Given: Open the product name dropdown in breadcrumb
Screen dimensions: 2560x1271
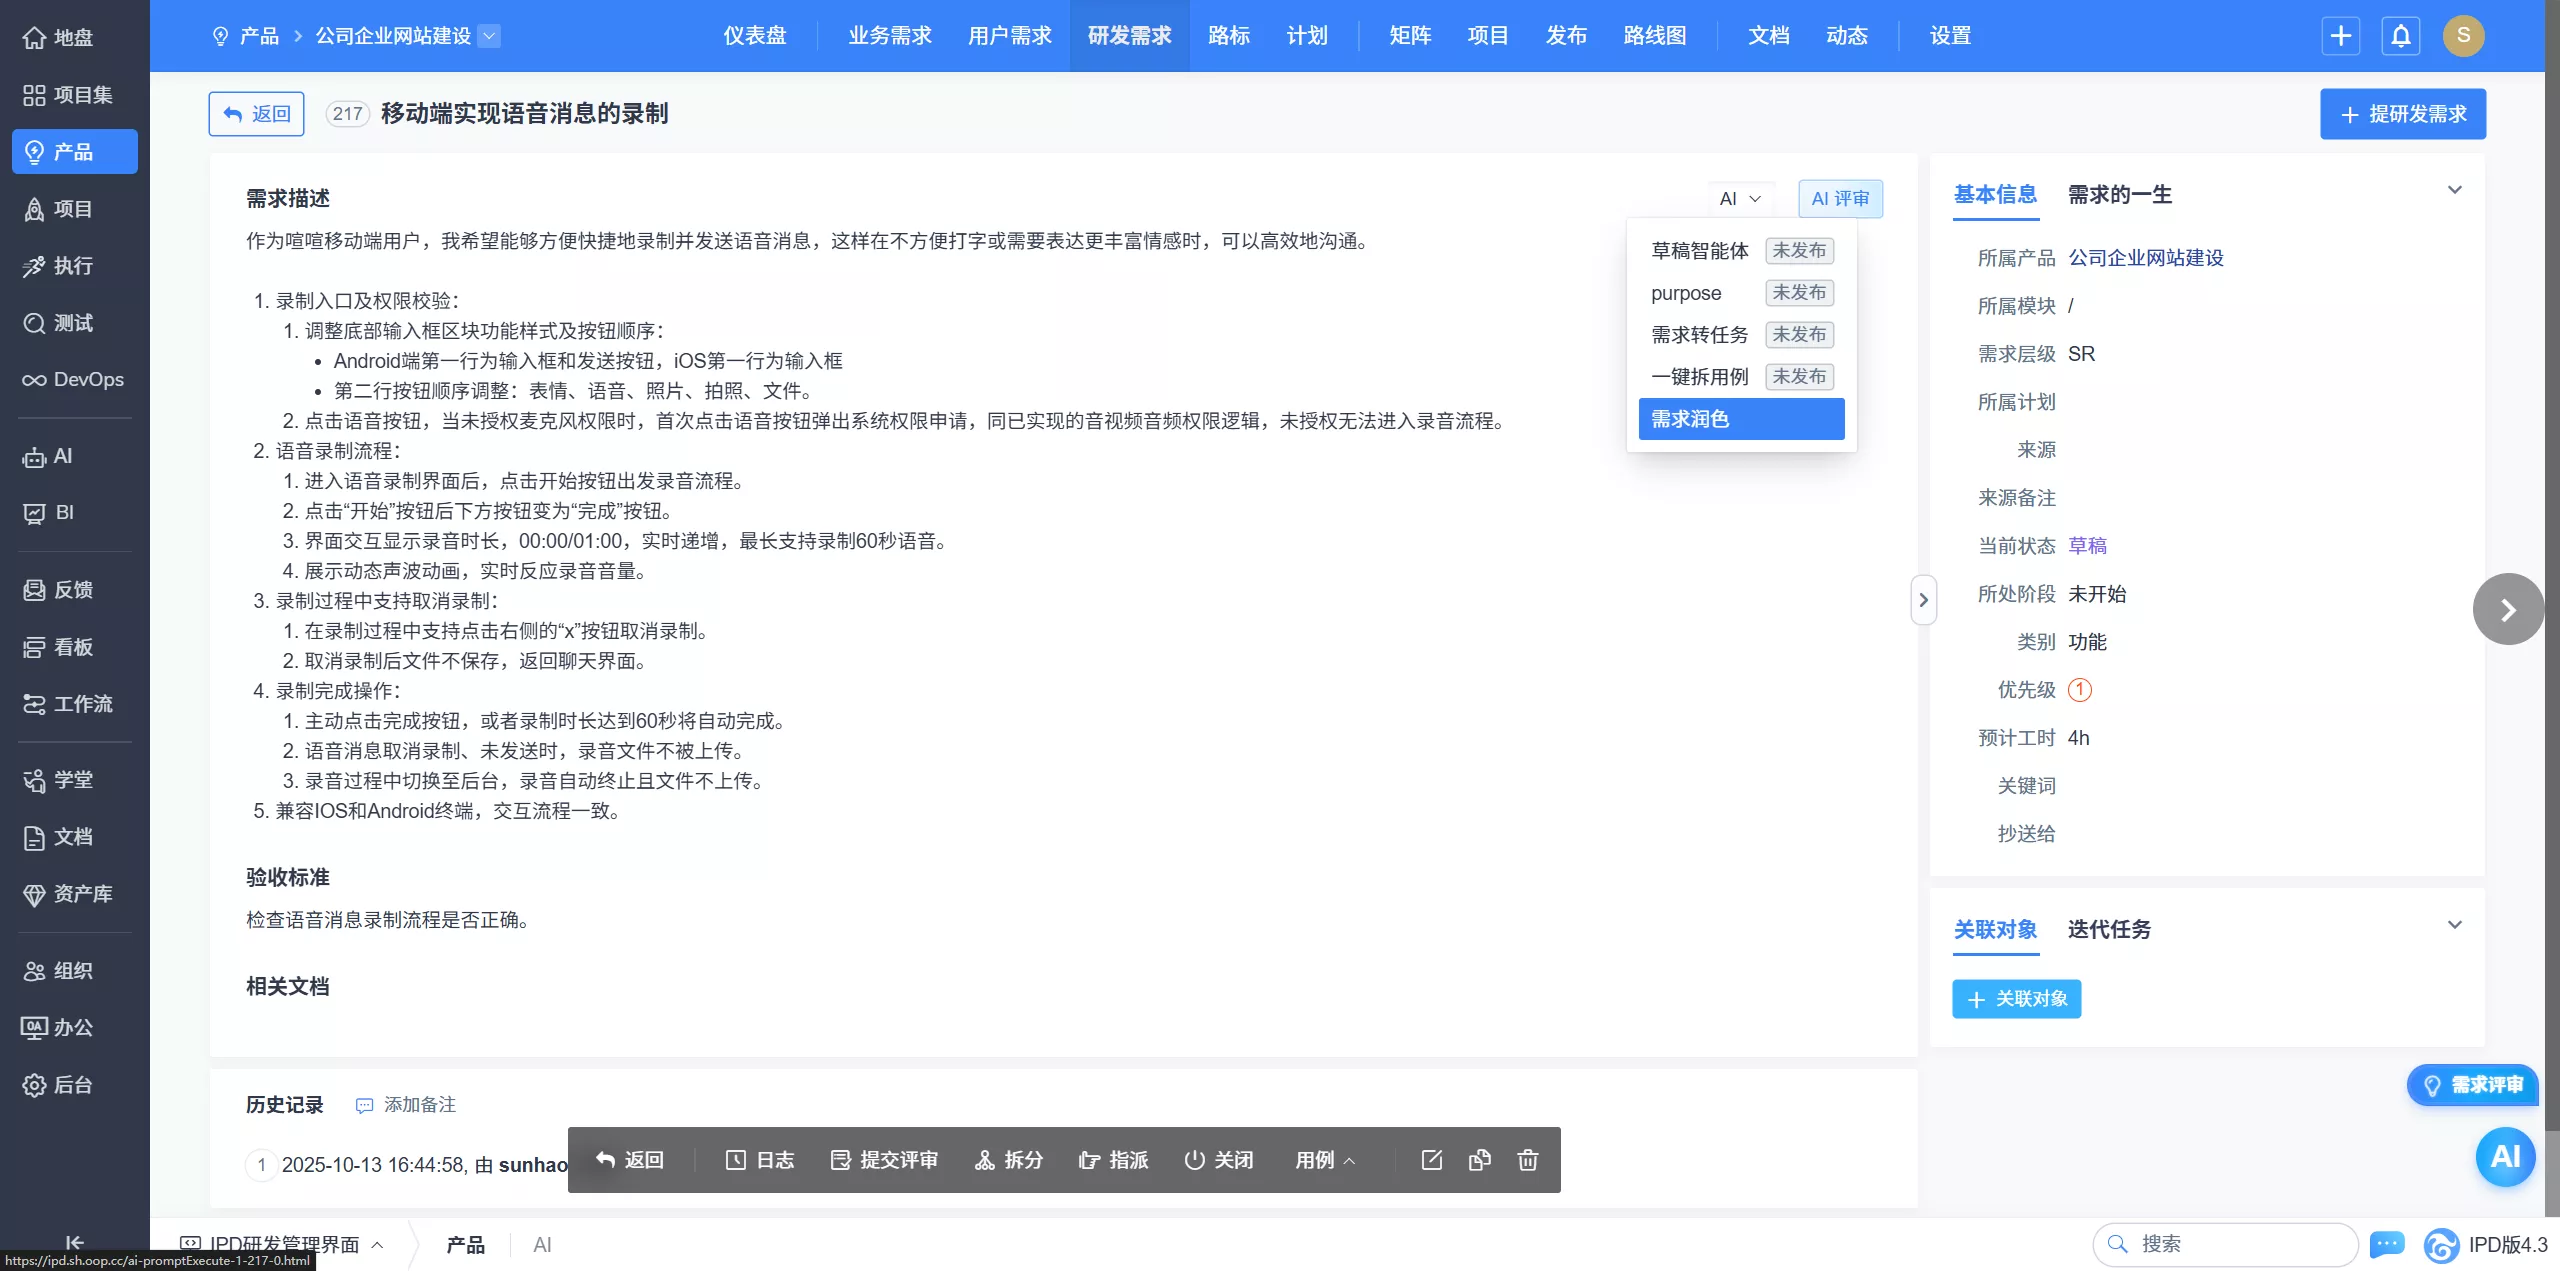Looking at the screenshot, I should [x=489, y=36].
